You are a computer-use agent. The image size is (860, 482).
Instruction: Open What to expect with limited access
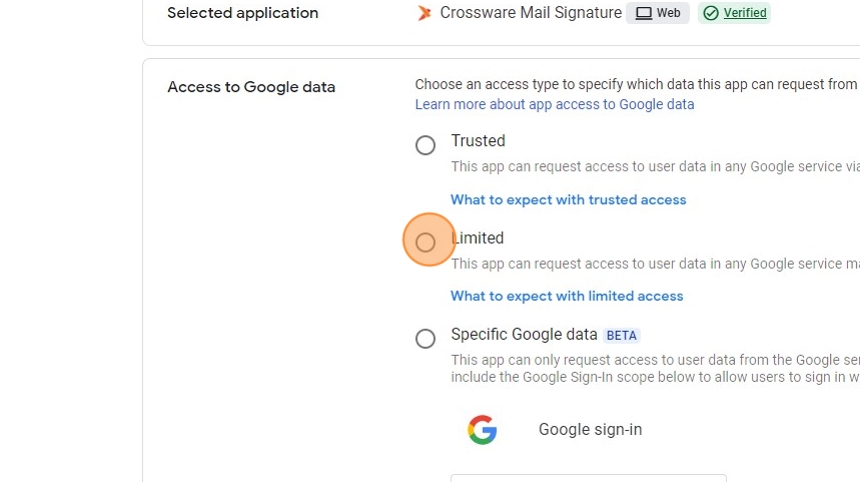(x=567, y=296)
